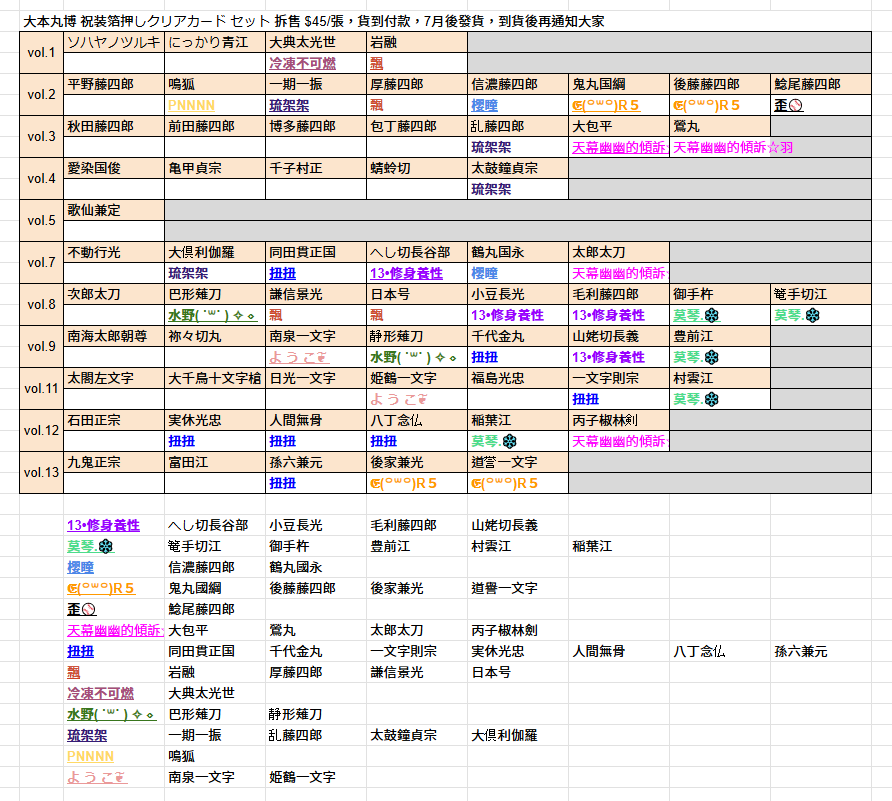Click 鯰尾藤四郎 in the summary list 歪 row
Image resolution: width=892 pixels, height=801 pixels.
(201, 610)
